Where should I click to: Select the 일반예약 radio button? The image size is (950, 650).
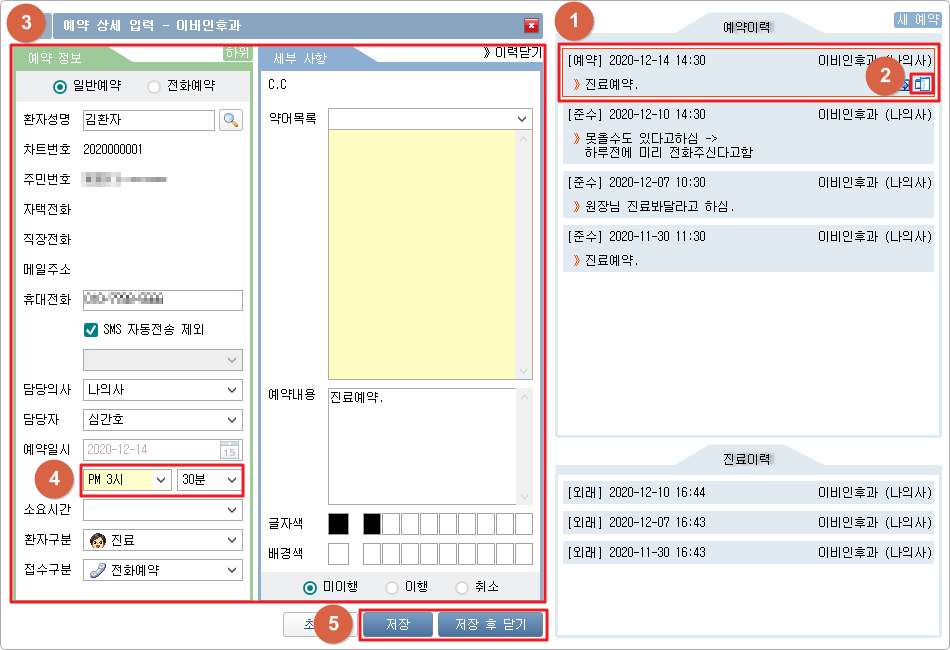coord(60,87)
